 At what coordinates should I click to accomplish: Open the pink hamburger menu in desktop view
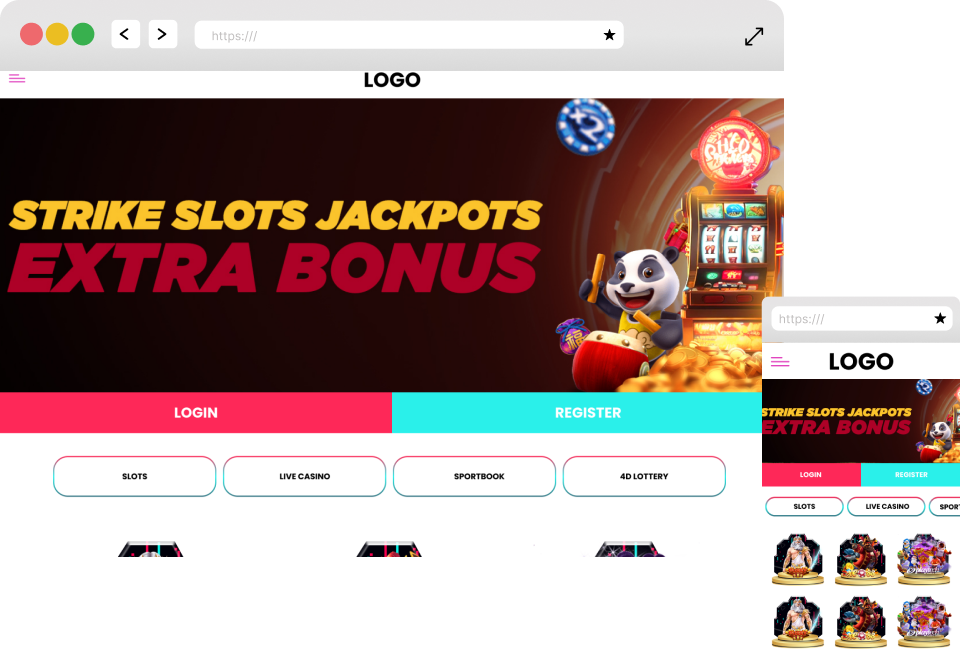click(x=17, y=78)
